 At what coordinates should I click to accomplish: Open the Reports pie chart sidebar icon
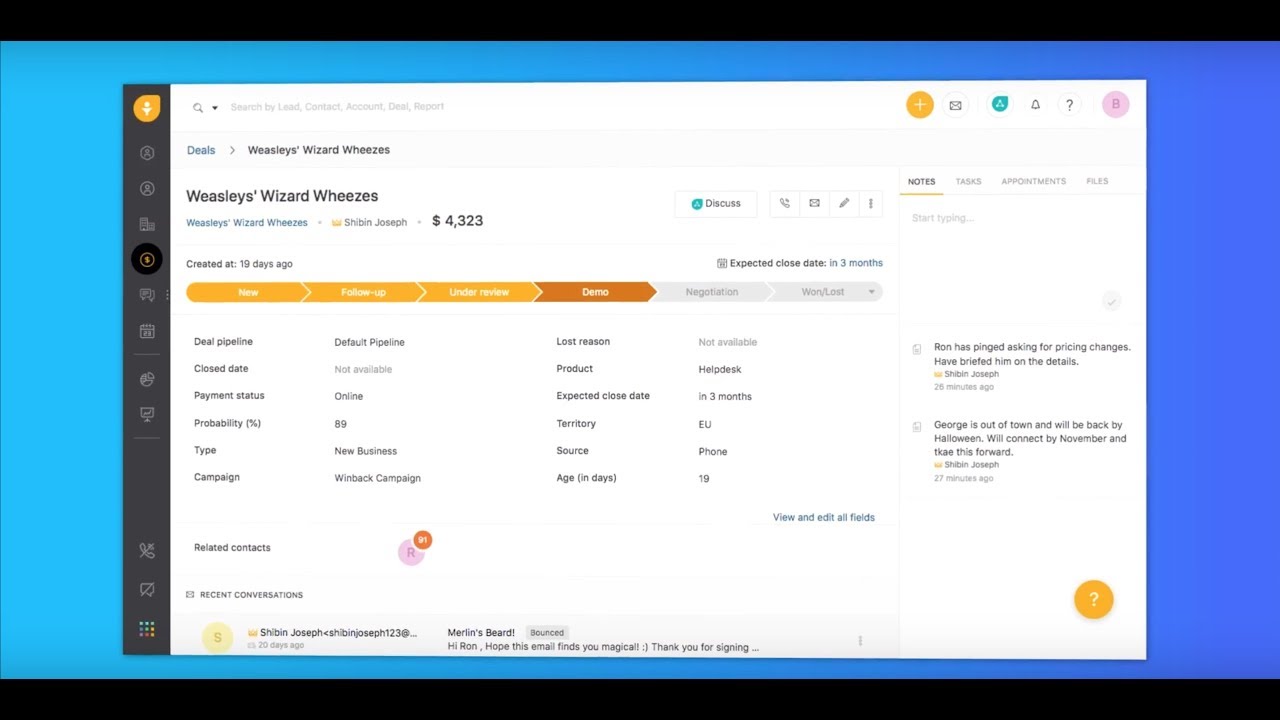point(147,379)
